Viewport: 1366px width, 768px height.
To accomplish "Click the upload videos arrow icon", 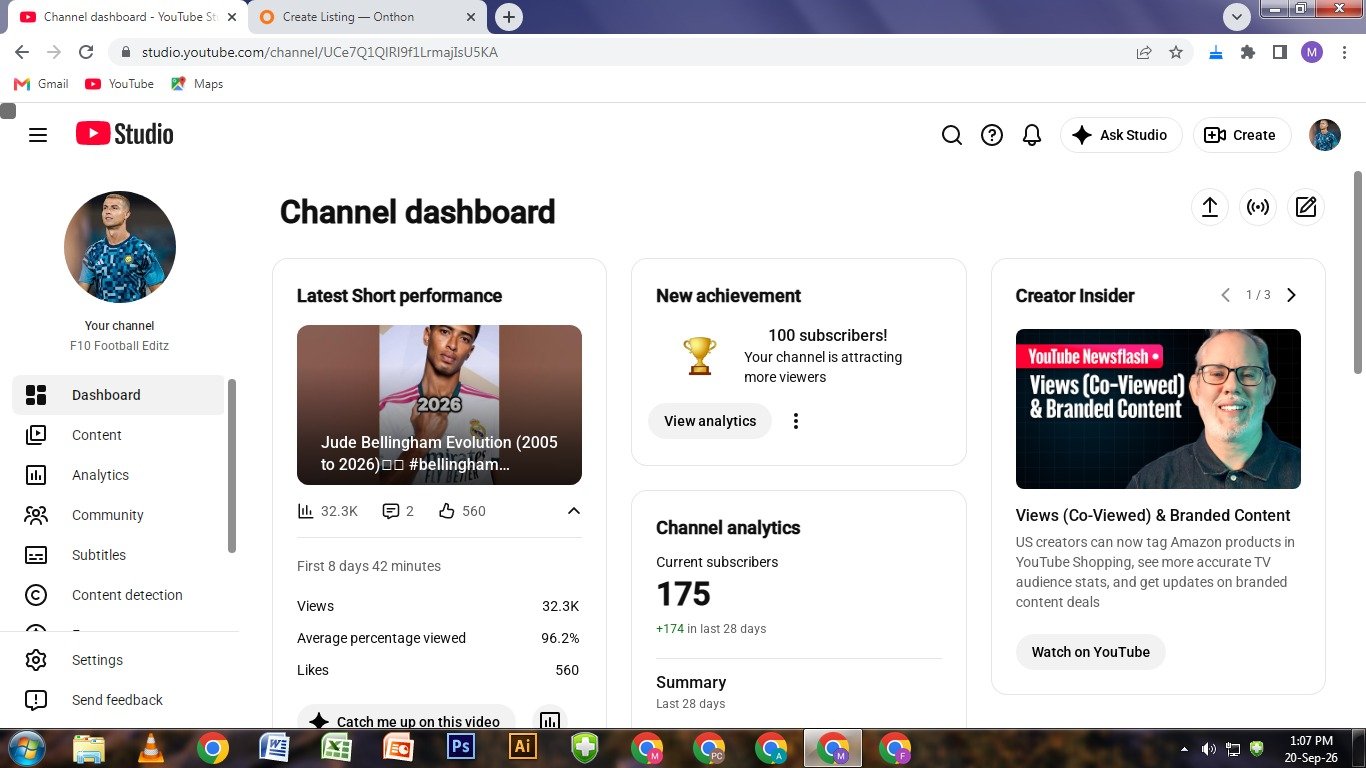I will [x=1210, y=207].
